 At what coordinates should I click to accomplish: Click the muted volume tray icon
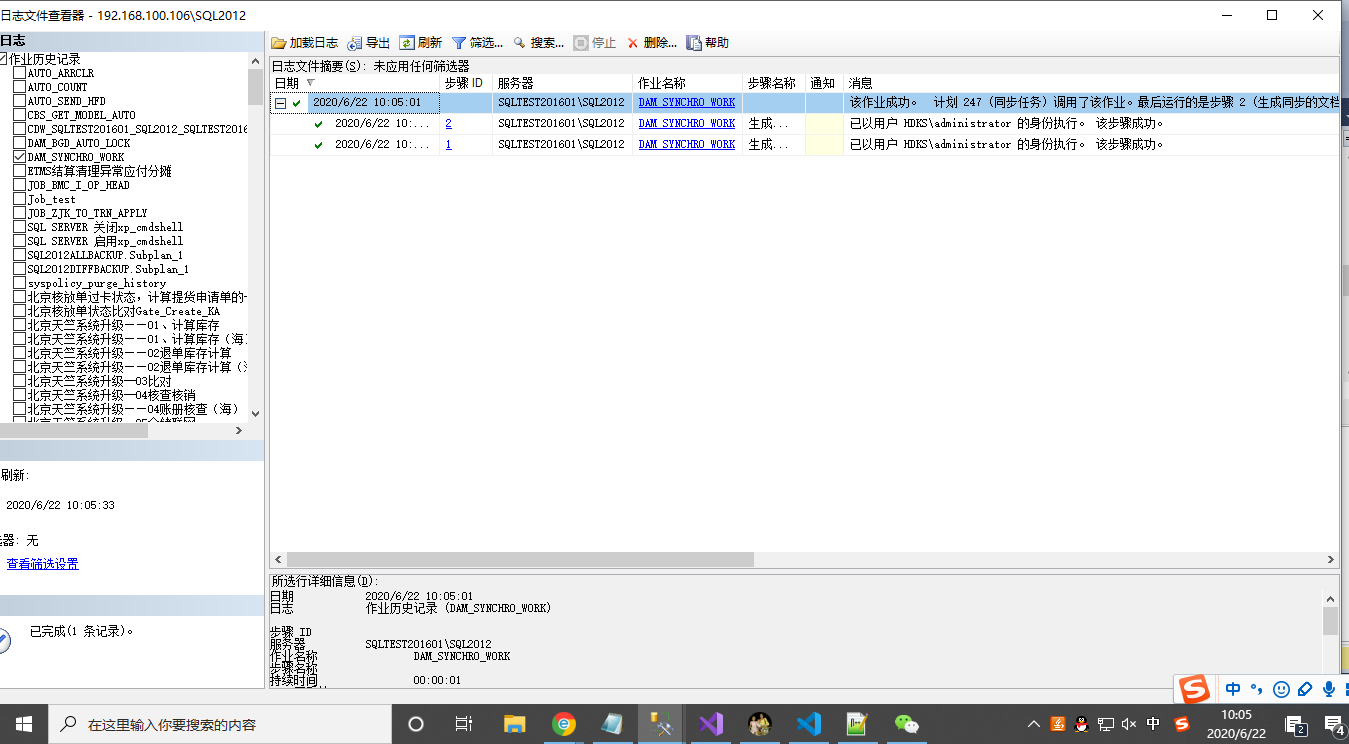coord(1129,724)
